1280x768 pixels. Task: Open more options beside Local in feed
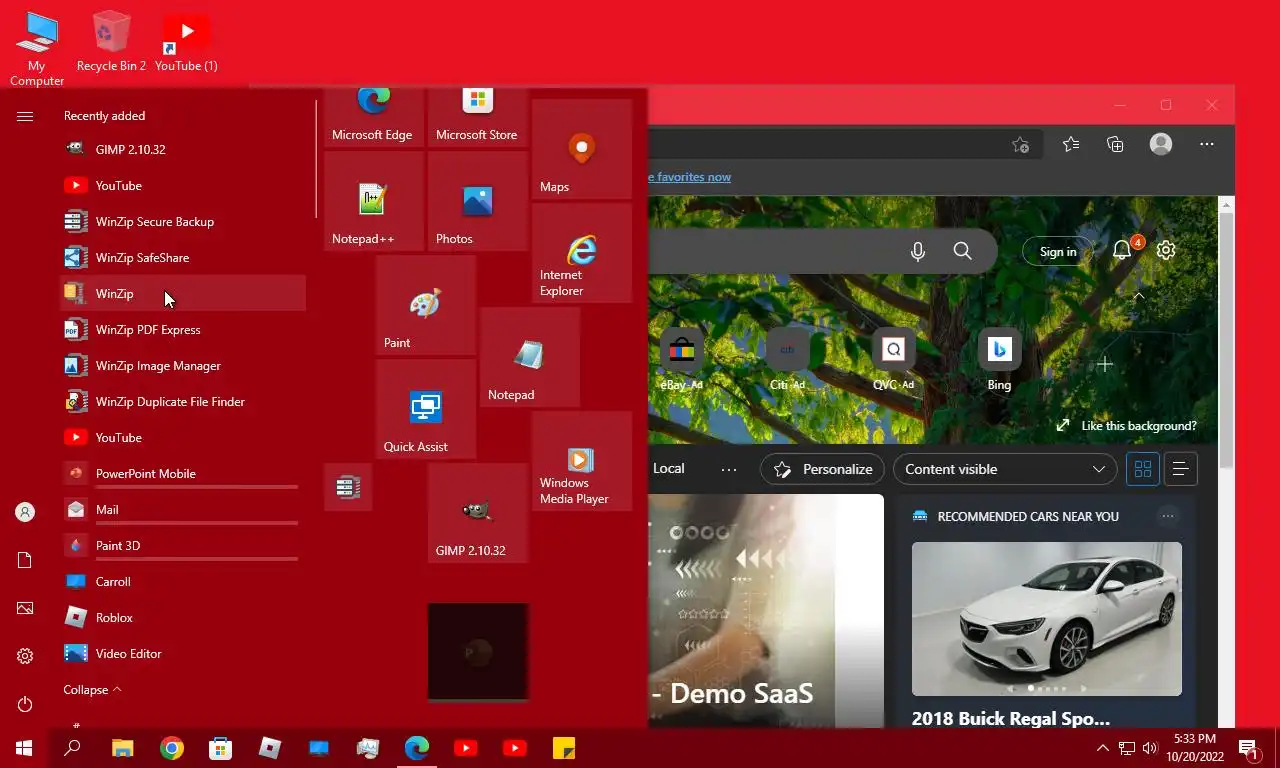[x=729, y=469]
